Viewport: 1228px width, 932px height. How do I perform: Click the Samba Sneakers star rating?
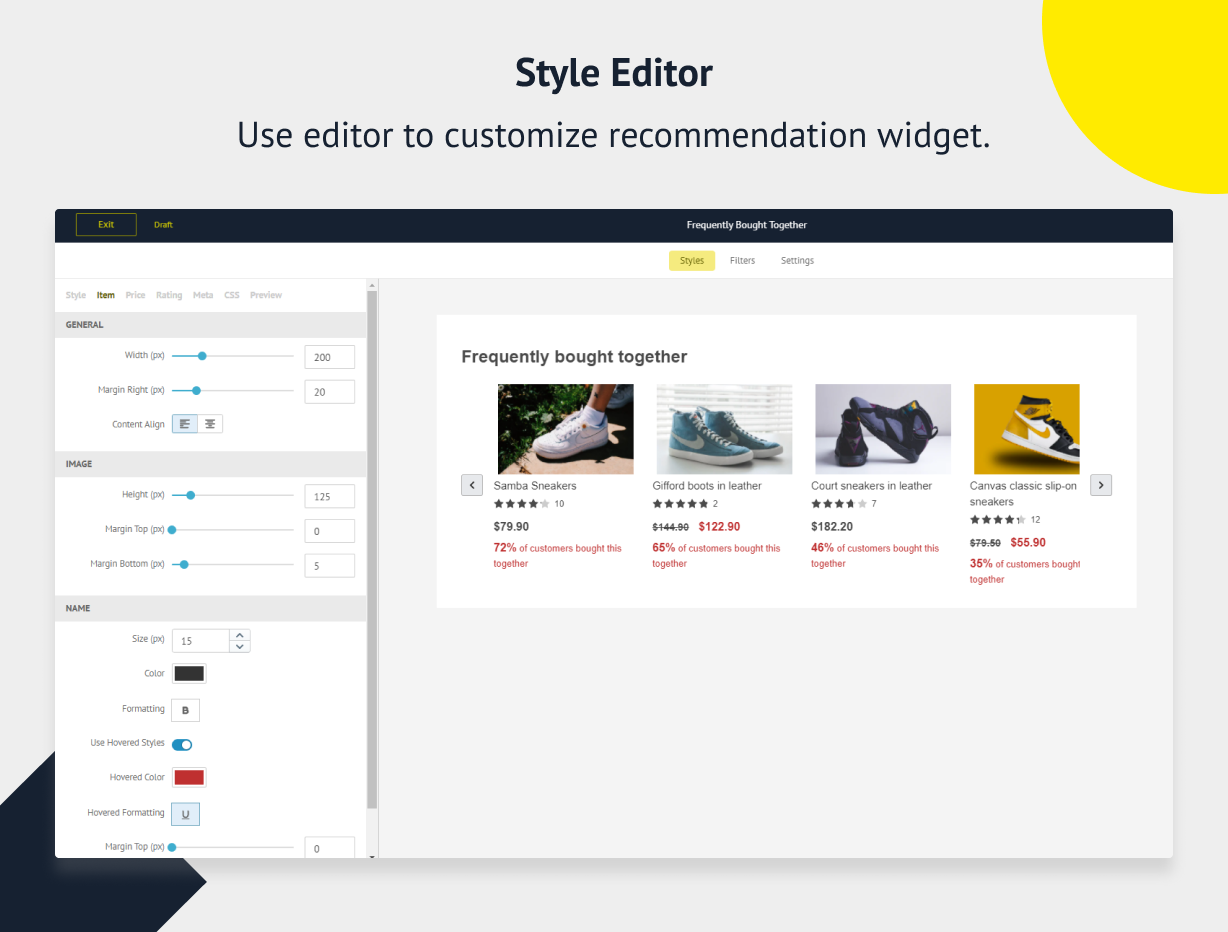pos(521,504)
